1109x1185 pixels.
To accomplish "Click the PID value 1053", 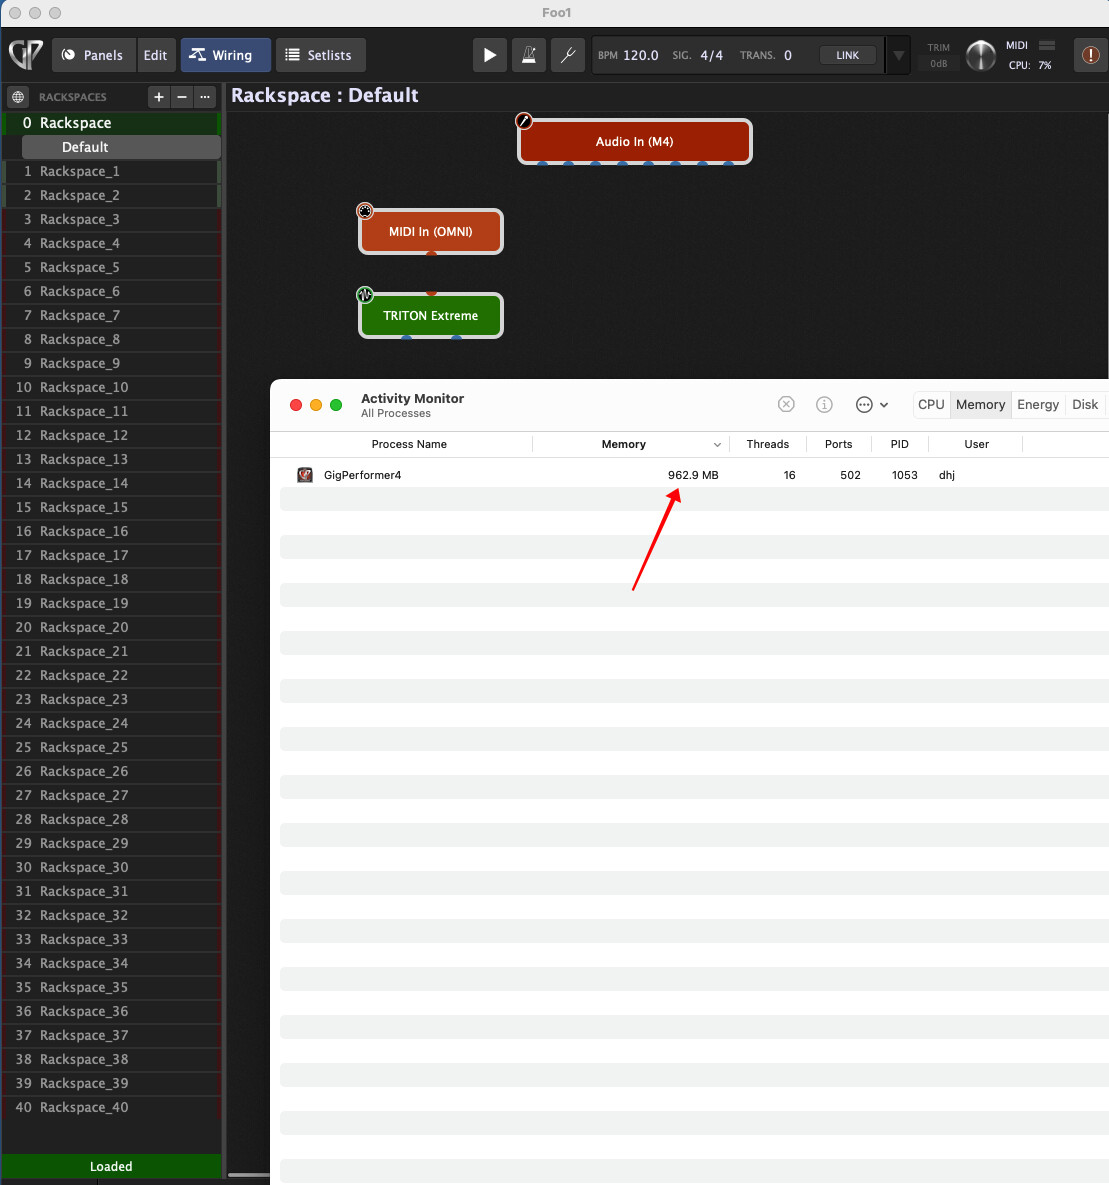I will pyautogui.click(x=904, y=475).
